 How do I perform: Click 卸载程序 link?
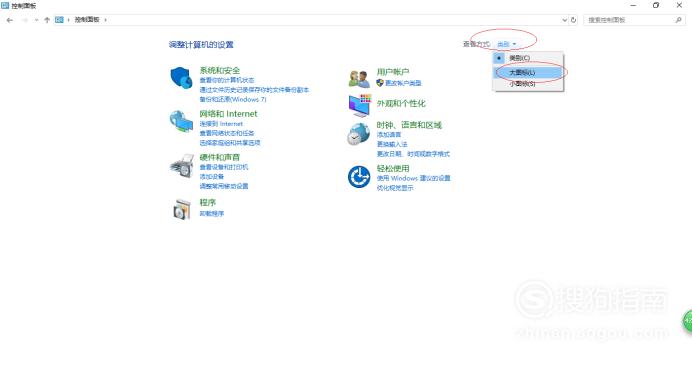(211, 213)
